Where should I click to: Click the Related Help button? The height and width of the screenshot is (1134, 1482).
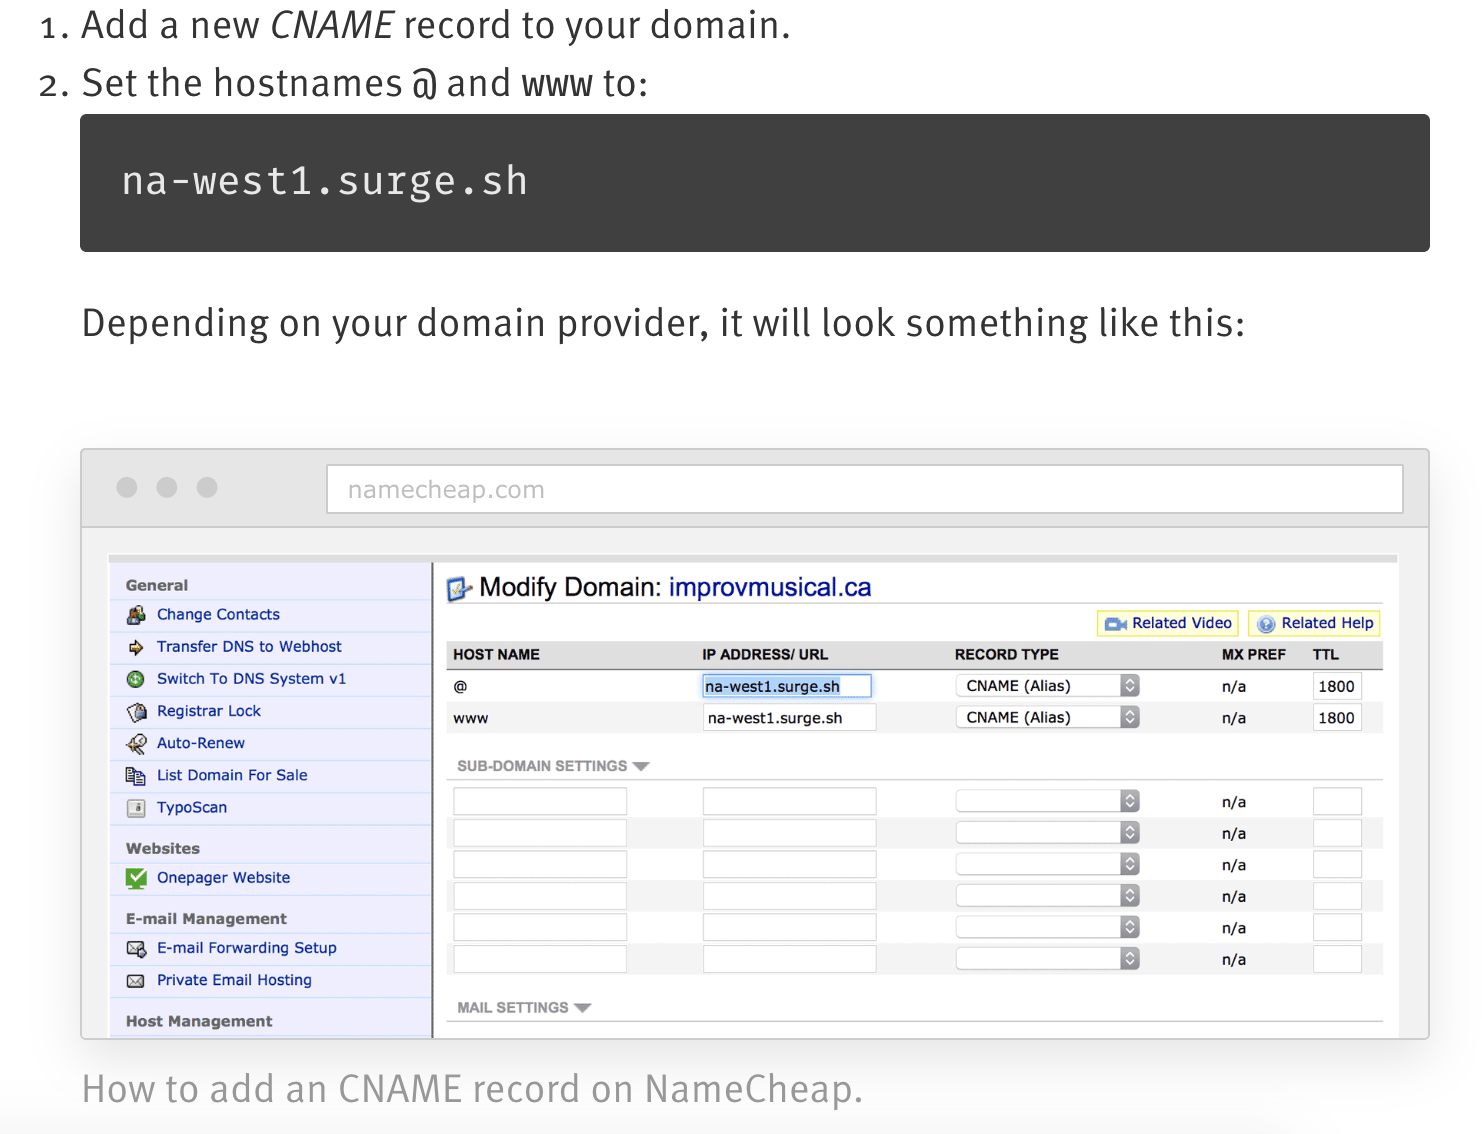click(x=1314, y=623)
